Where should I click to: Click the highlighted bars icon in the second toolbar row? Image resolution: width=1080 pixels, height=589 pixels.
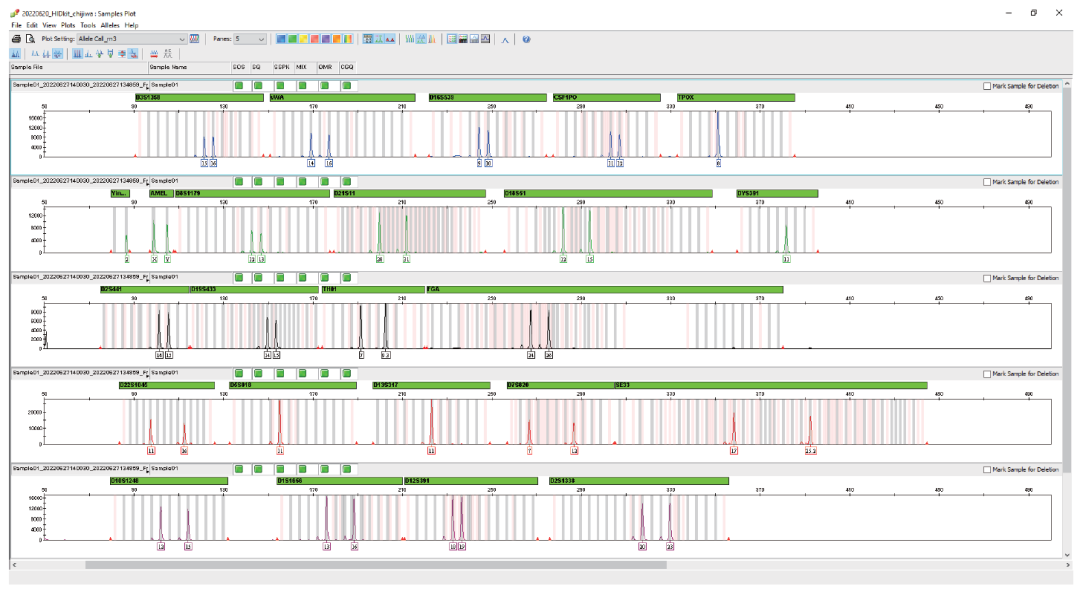(77, 53)
